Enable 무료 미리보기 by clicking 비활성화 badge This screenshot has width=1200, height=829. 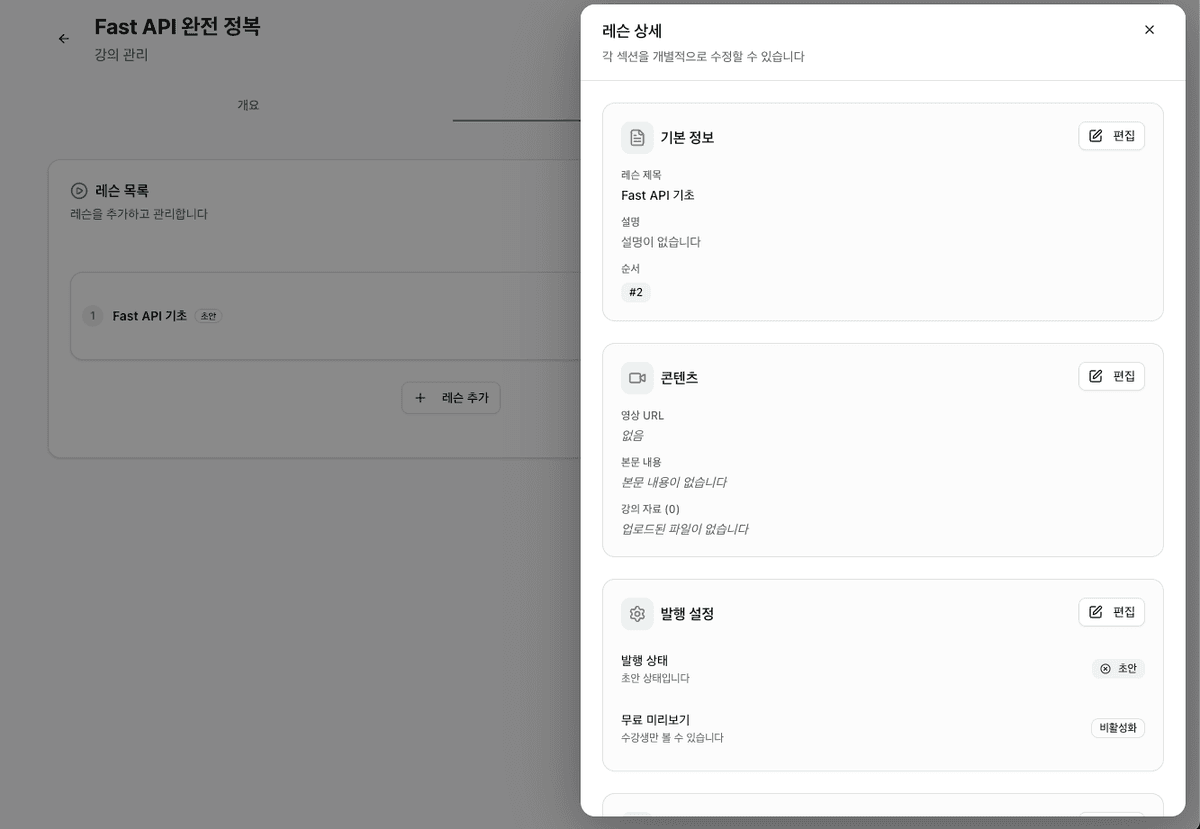point(1117,728)
